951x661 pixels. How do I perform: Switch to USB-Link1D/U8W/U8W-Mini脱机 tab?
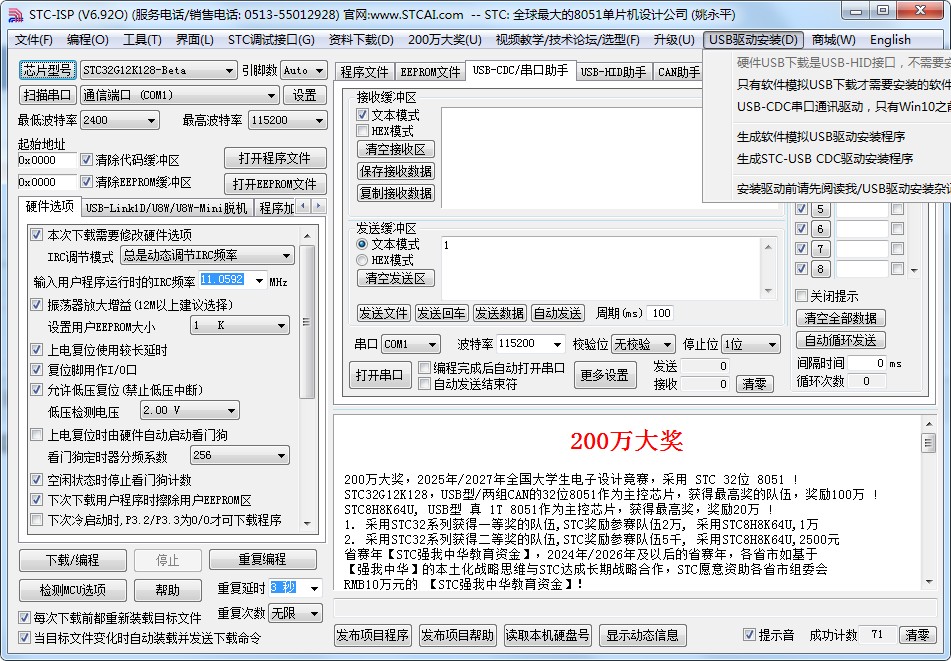[166, 208]
